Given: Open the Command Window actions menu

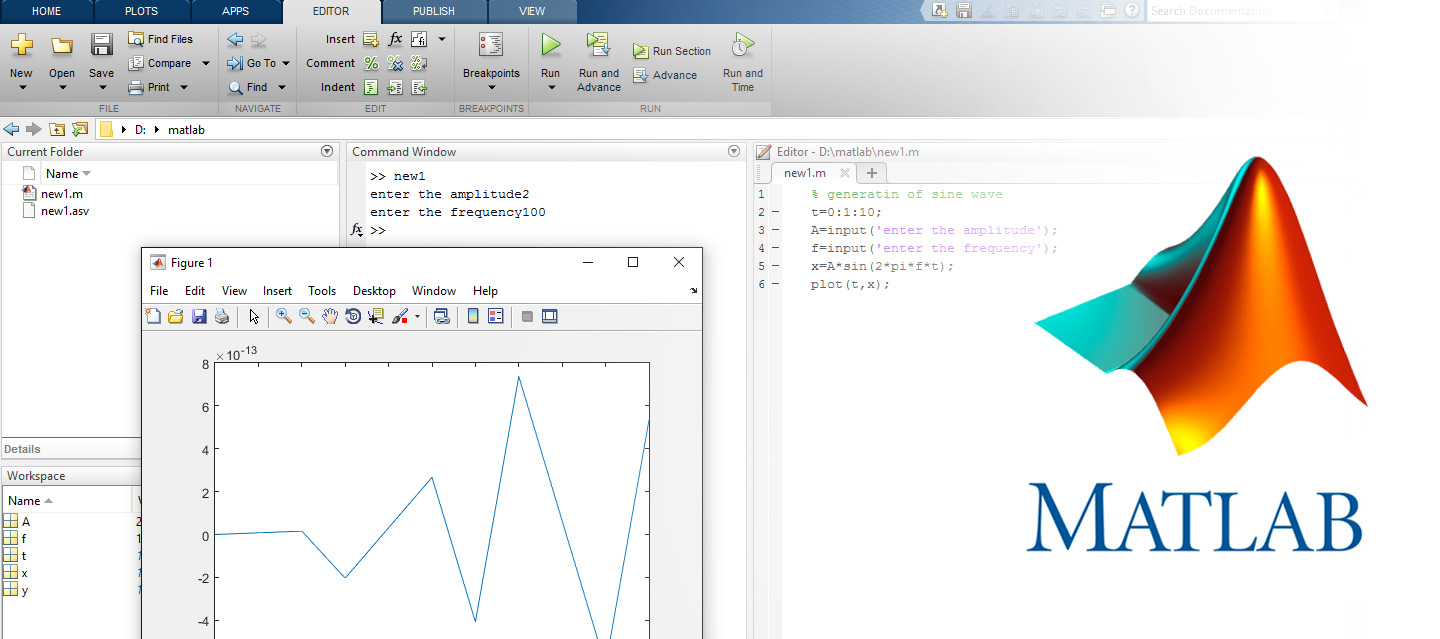Looking at the screenshot, I should [x=734, y=152].
